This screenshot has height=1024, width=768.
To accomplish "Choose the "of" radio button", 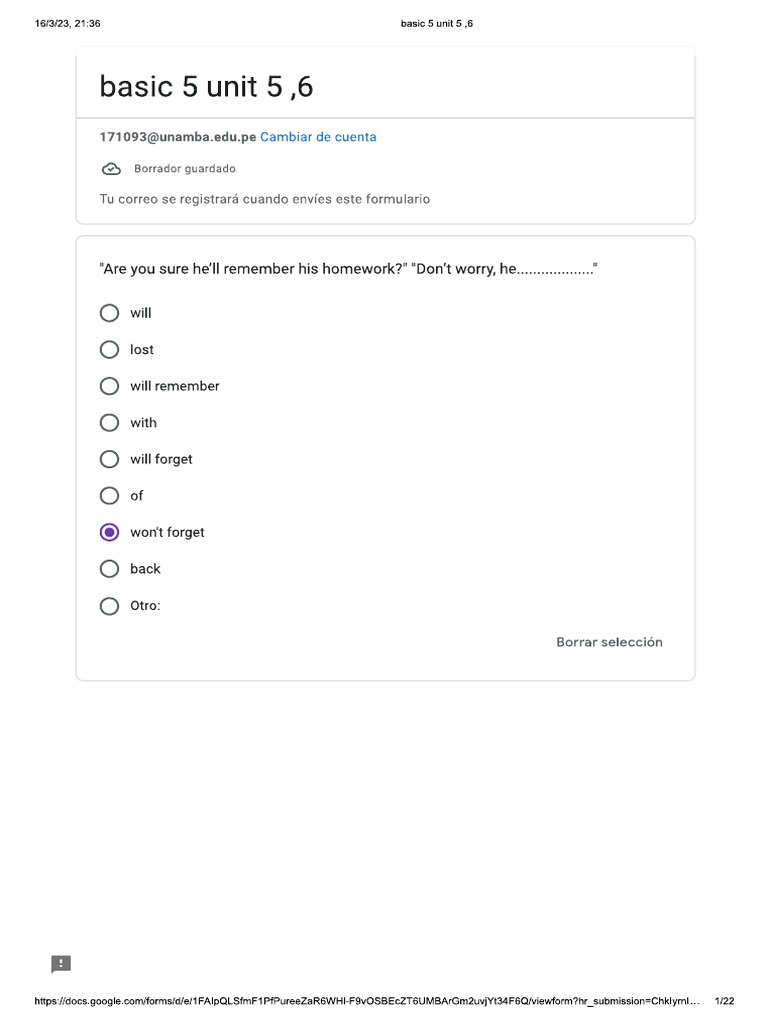I will 110,496.
